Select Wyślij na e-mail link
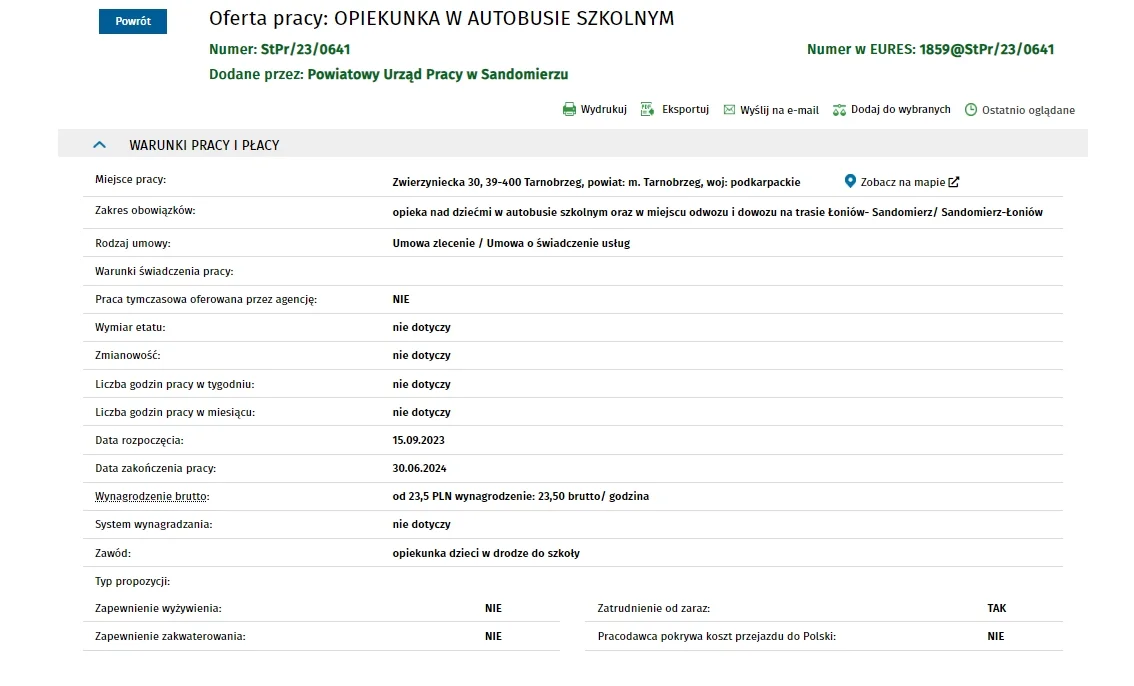This screenshot has width=1134, height=686. (x=779, y=111)
